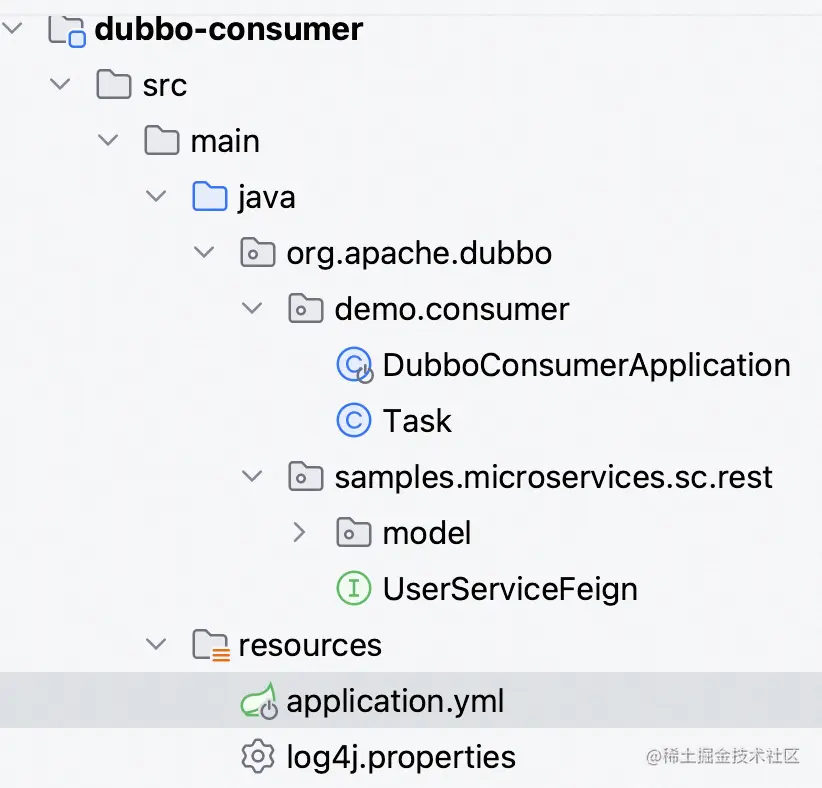Viewport: 822px width, 788px height.
Task: Click the org.apache.dubbo package icon
Action: point(258,253)
